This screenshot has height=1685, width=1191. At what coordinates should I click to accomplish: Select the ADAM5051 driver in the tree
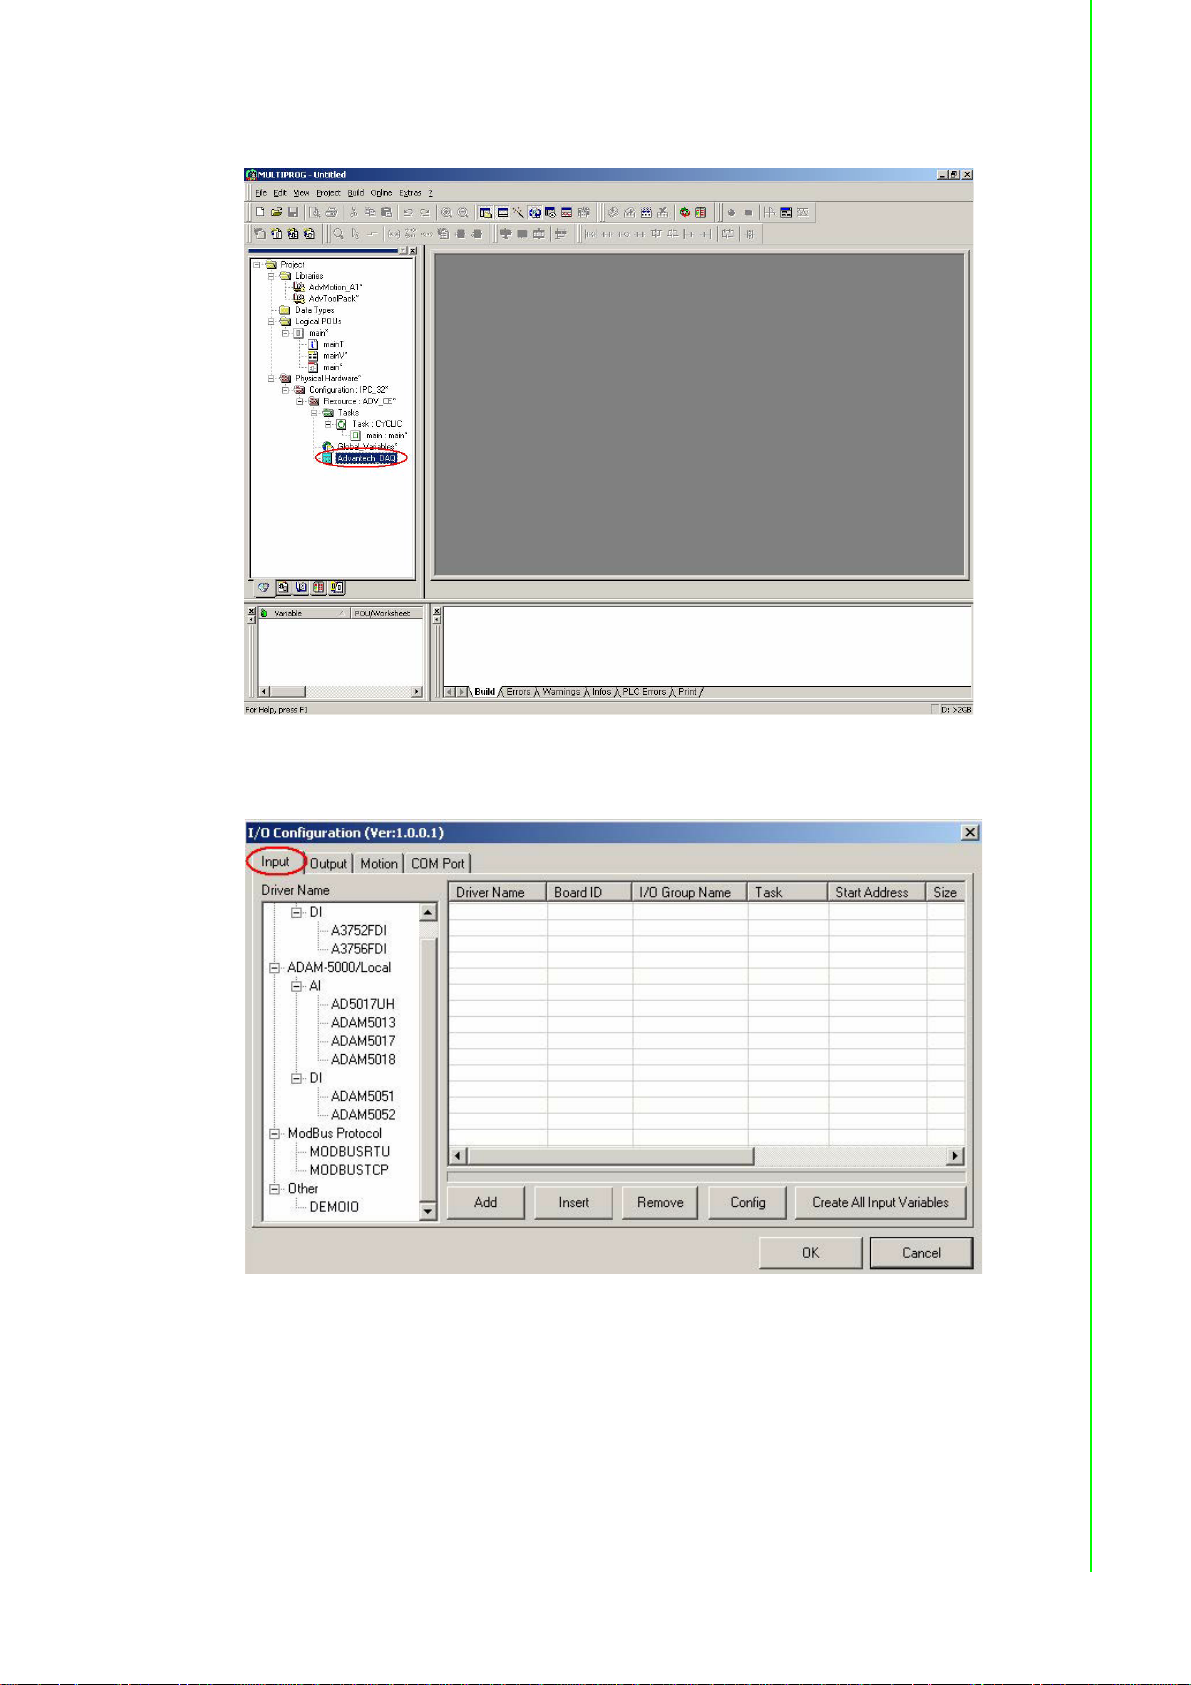tap(363, 1097)
